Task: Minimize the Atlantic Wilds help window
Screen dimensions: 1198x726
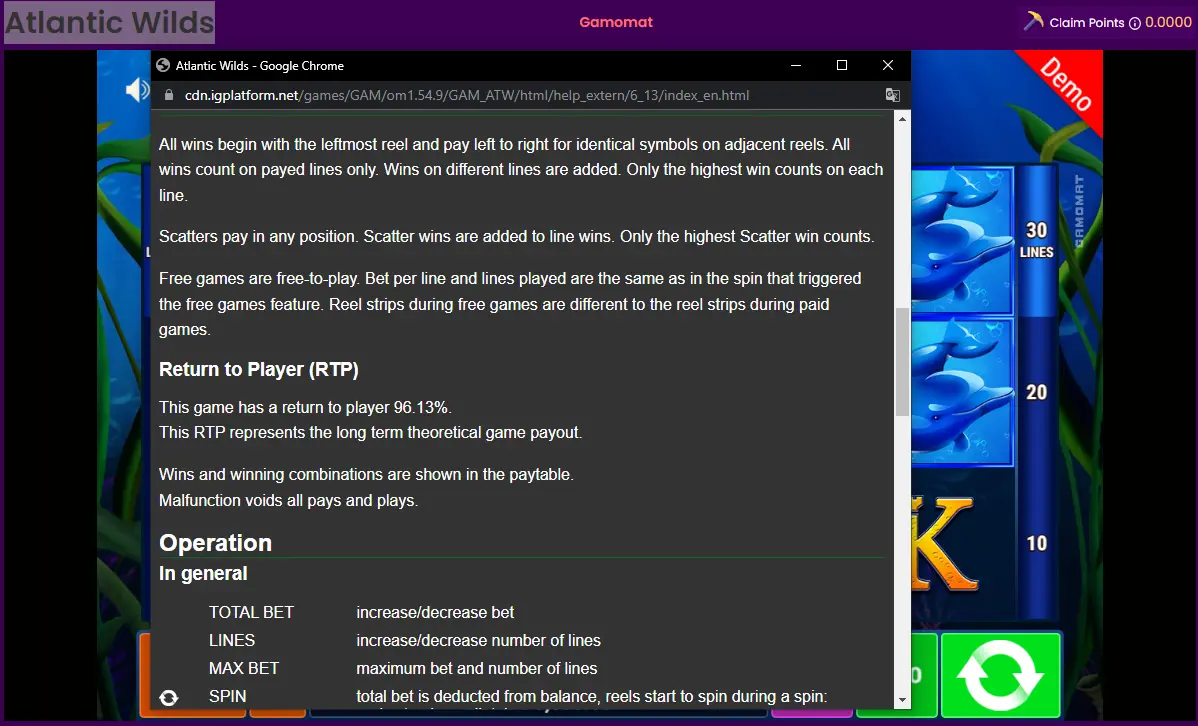Action: point(795,65)
